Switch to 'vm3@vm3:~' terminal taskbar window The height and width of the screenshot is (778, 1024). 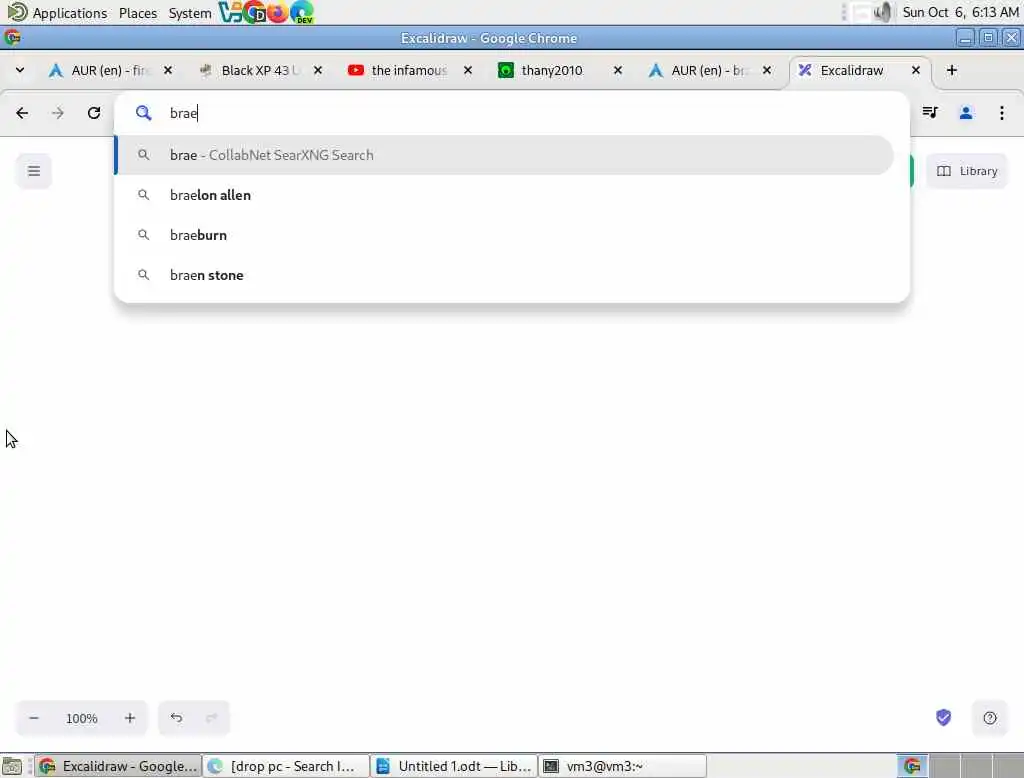(622, 766)
